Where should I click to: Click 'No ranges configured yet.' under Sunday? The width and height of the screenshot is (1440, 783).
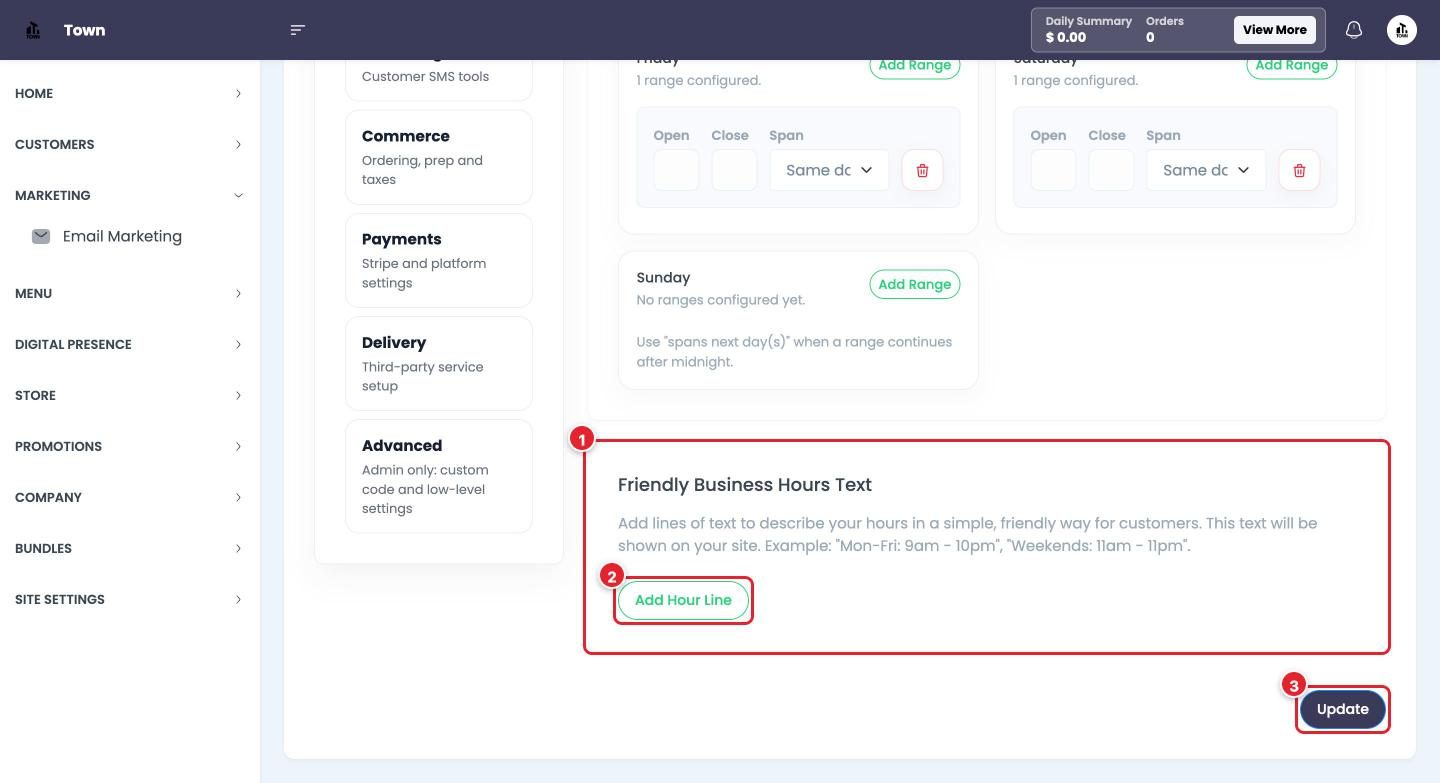pos(720,300)
